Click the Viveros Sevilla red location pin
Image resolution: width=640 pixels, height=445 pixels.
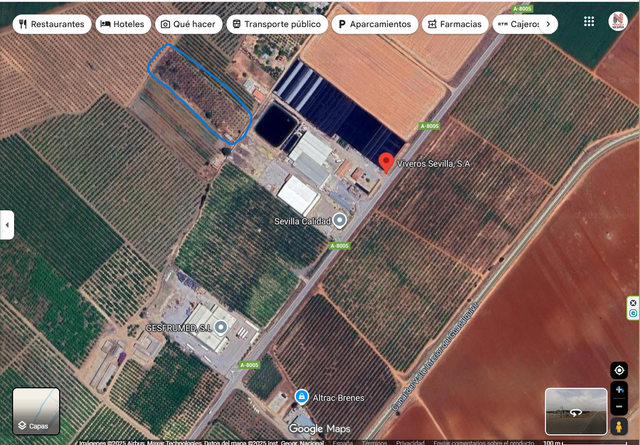pyautogui.click(x=386, y=162)
